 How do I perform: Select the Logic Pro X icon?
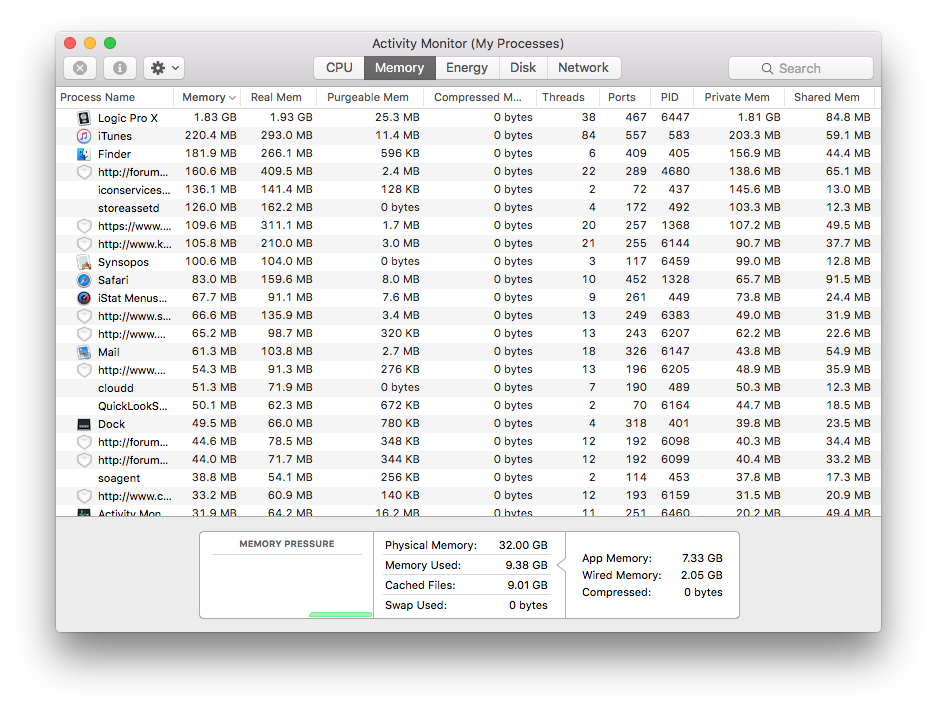click(x=84, y=118)
